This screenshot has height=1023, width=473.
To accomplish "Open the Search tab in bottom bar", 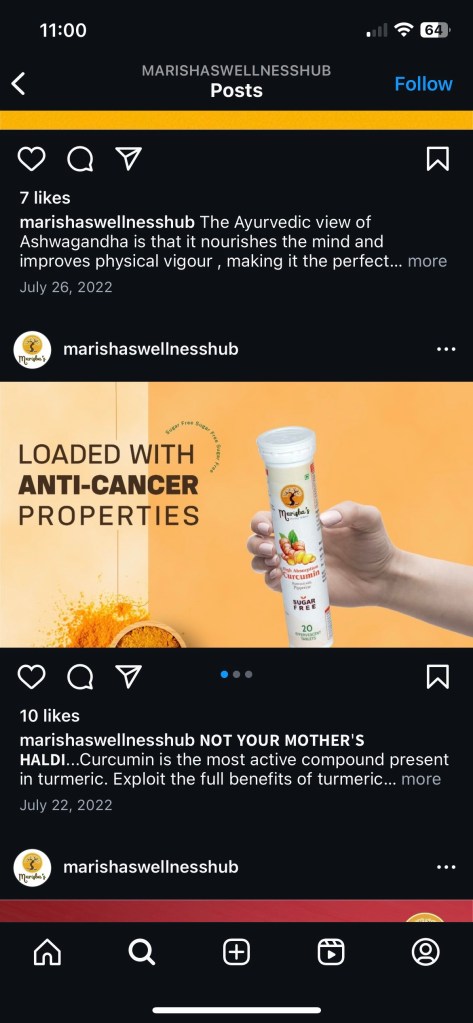I will point(142,953).
